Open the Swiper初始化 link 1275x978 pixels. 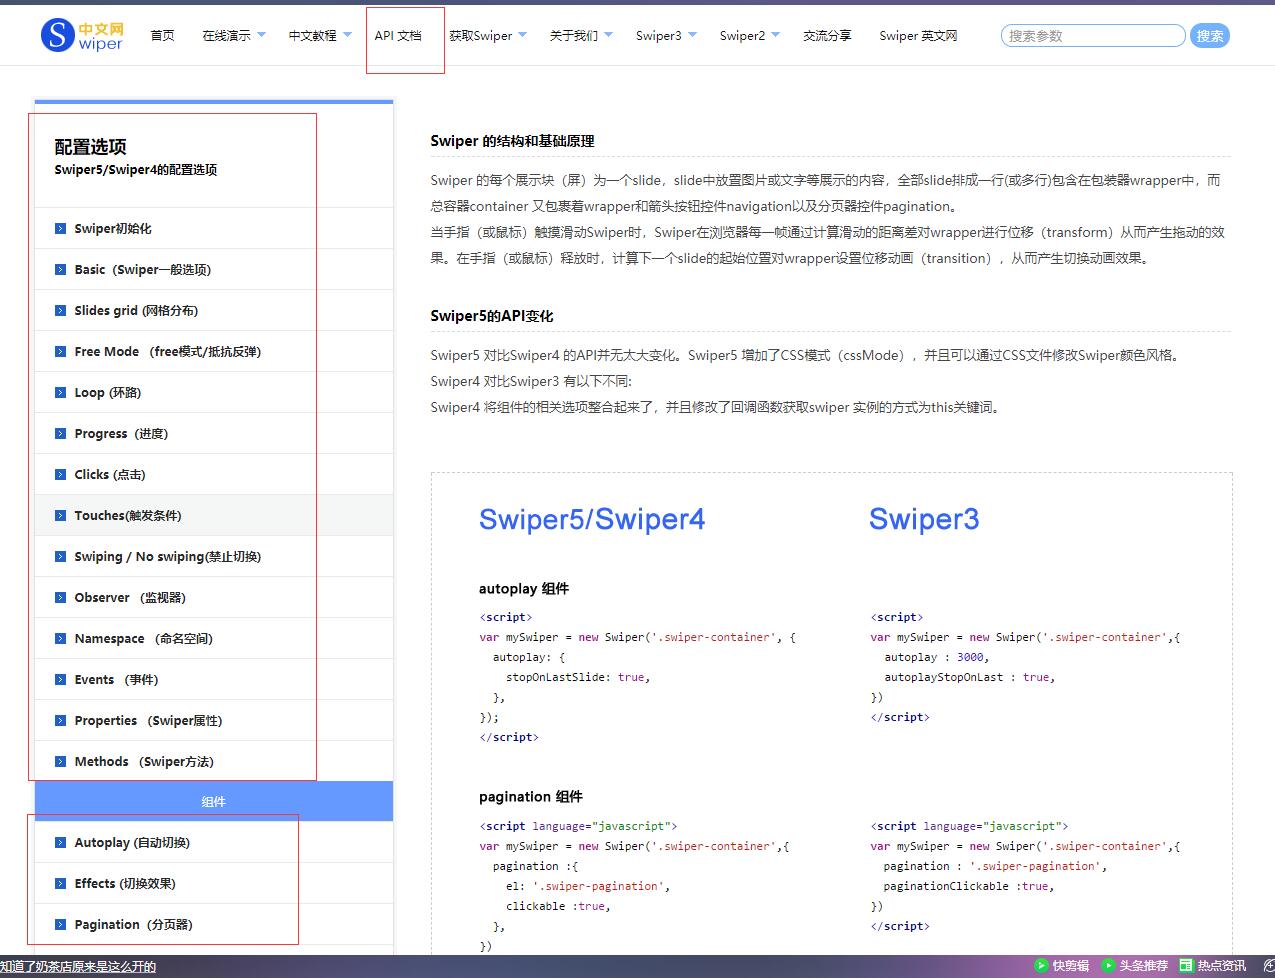[x=113, y=229]
